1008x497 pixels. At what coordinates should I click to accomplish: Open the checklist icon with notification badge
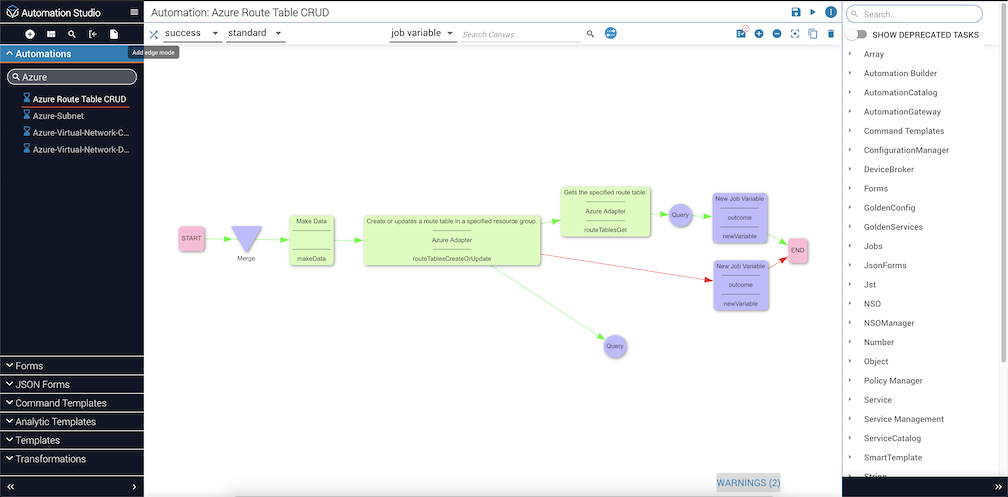[741, 33]
